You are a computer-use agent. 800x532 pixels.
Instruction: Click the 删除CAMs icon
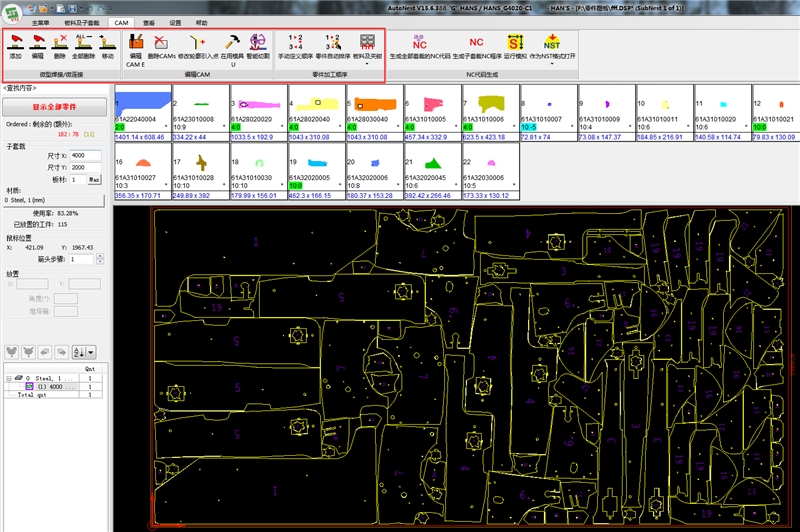click(x=160, y=44)
